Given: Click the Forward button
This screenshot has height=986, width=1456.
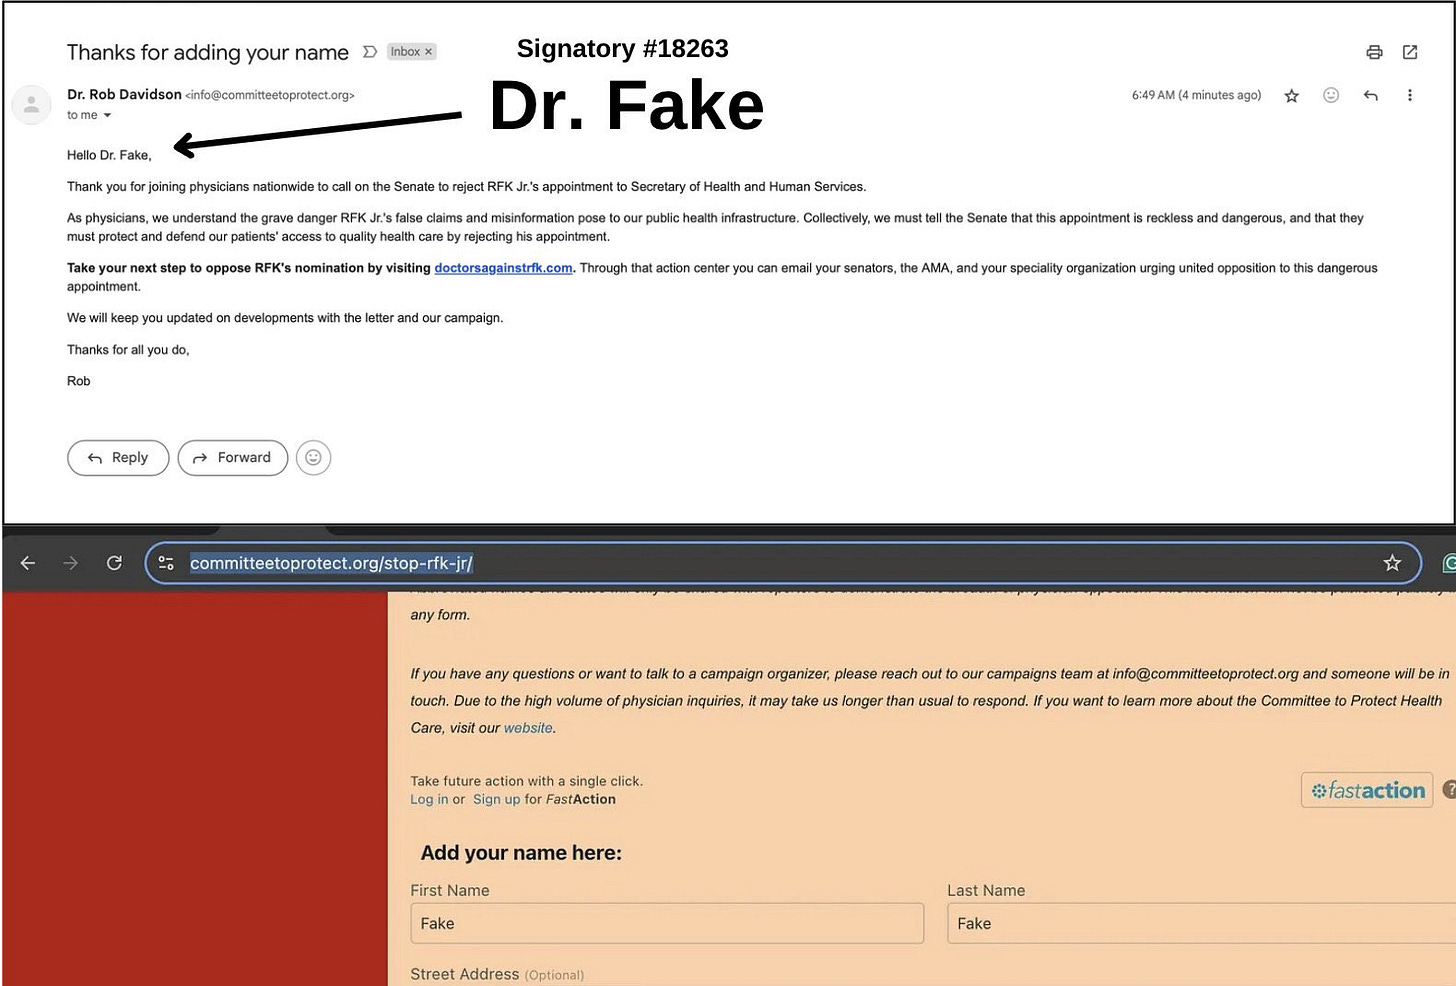Looking at the screenshot, I should coord(233,458).
